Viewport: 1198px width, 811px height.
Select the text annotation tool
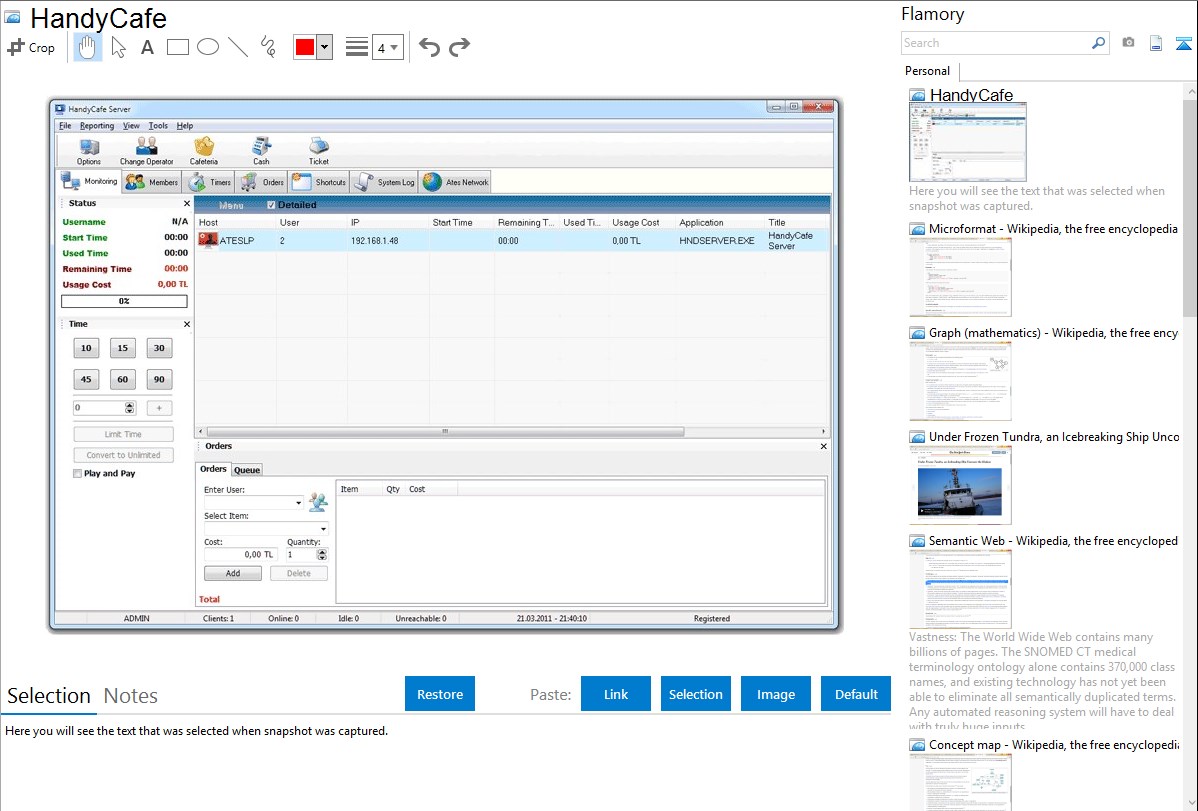[147, 47]
